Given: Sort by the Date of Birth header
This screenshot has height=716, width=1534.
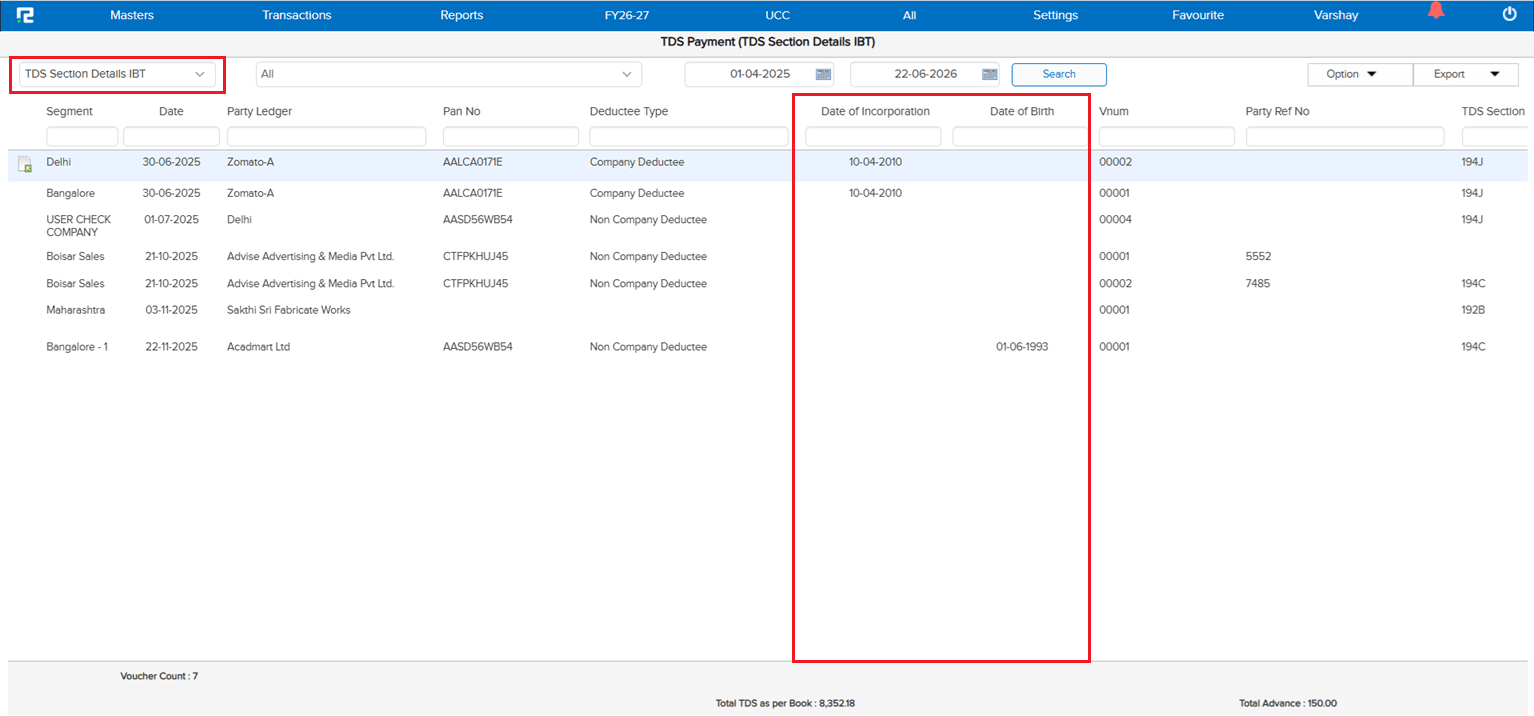Looking at the screenshot, I should pyautogui.click(x=1022, y=112).
